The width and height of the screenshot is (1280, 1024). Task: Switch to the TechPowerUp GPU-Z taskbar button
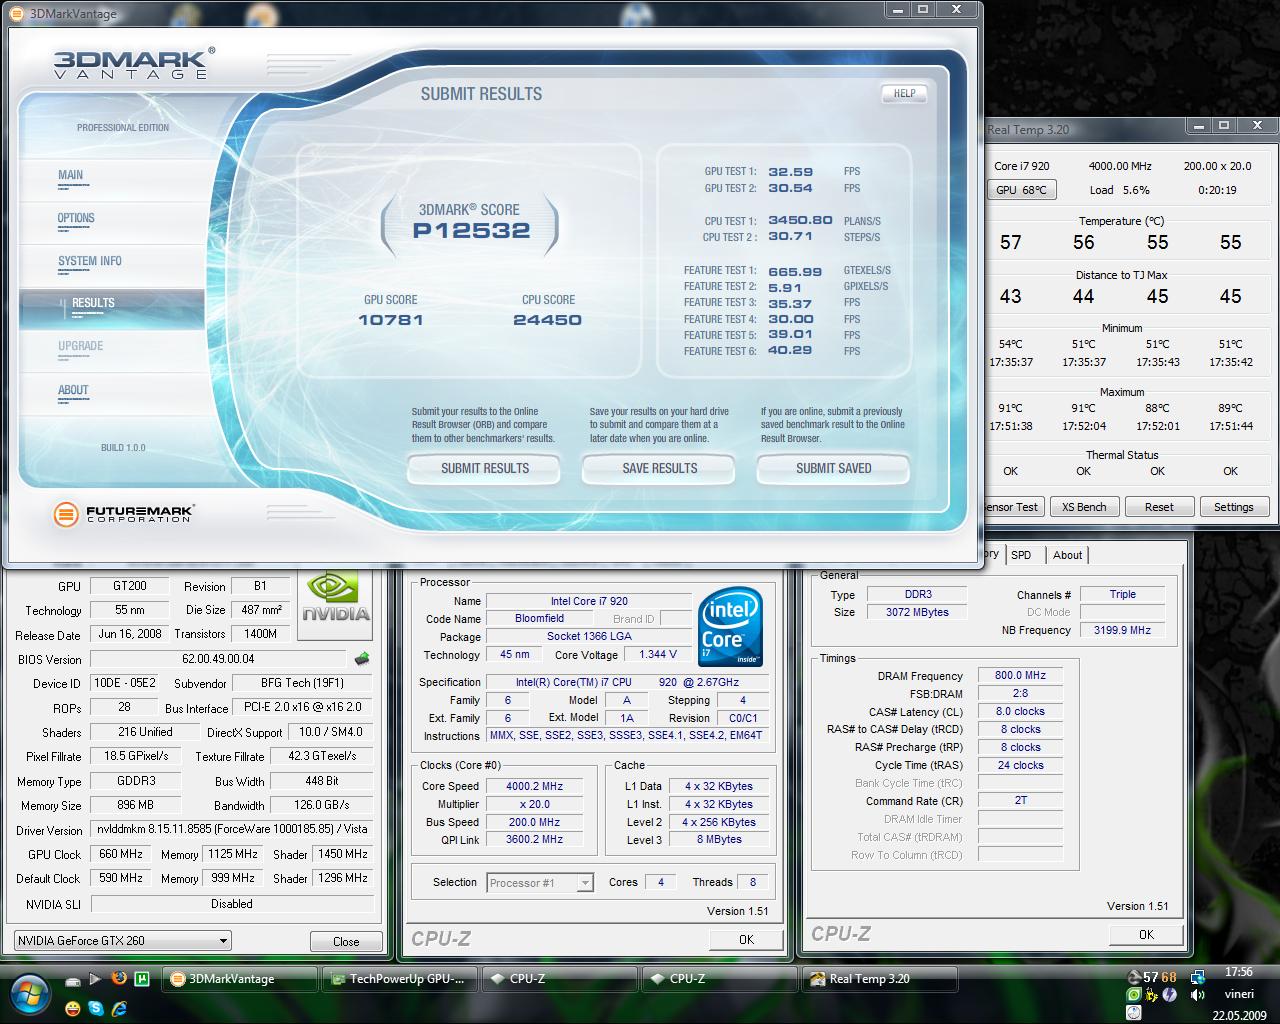(400, 979)
